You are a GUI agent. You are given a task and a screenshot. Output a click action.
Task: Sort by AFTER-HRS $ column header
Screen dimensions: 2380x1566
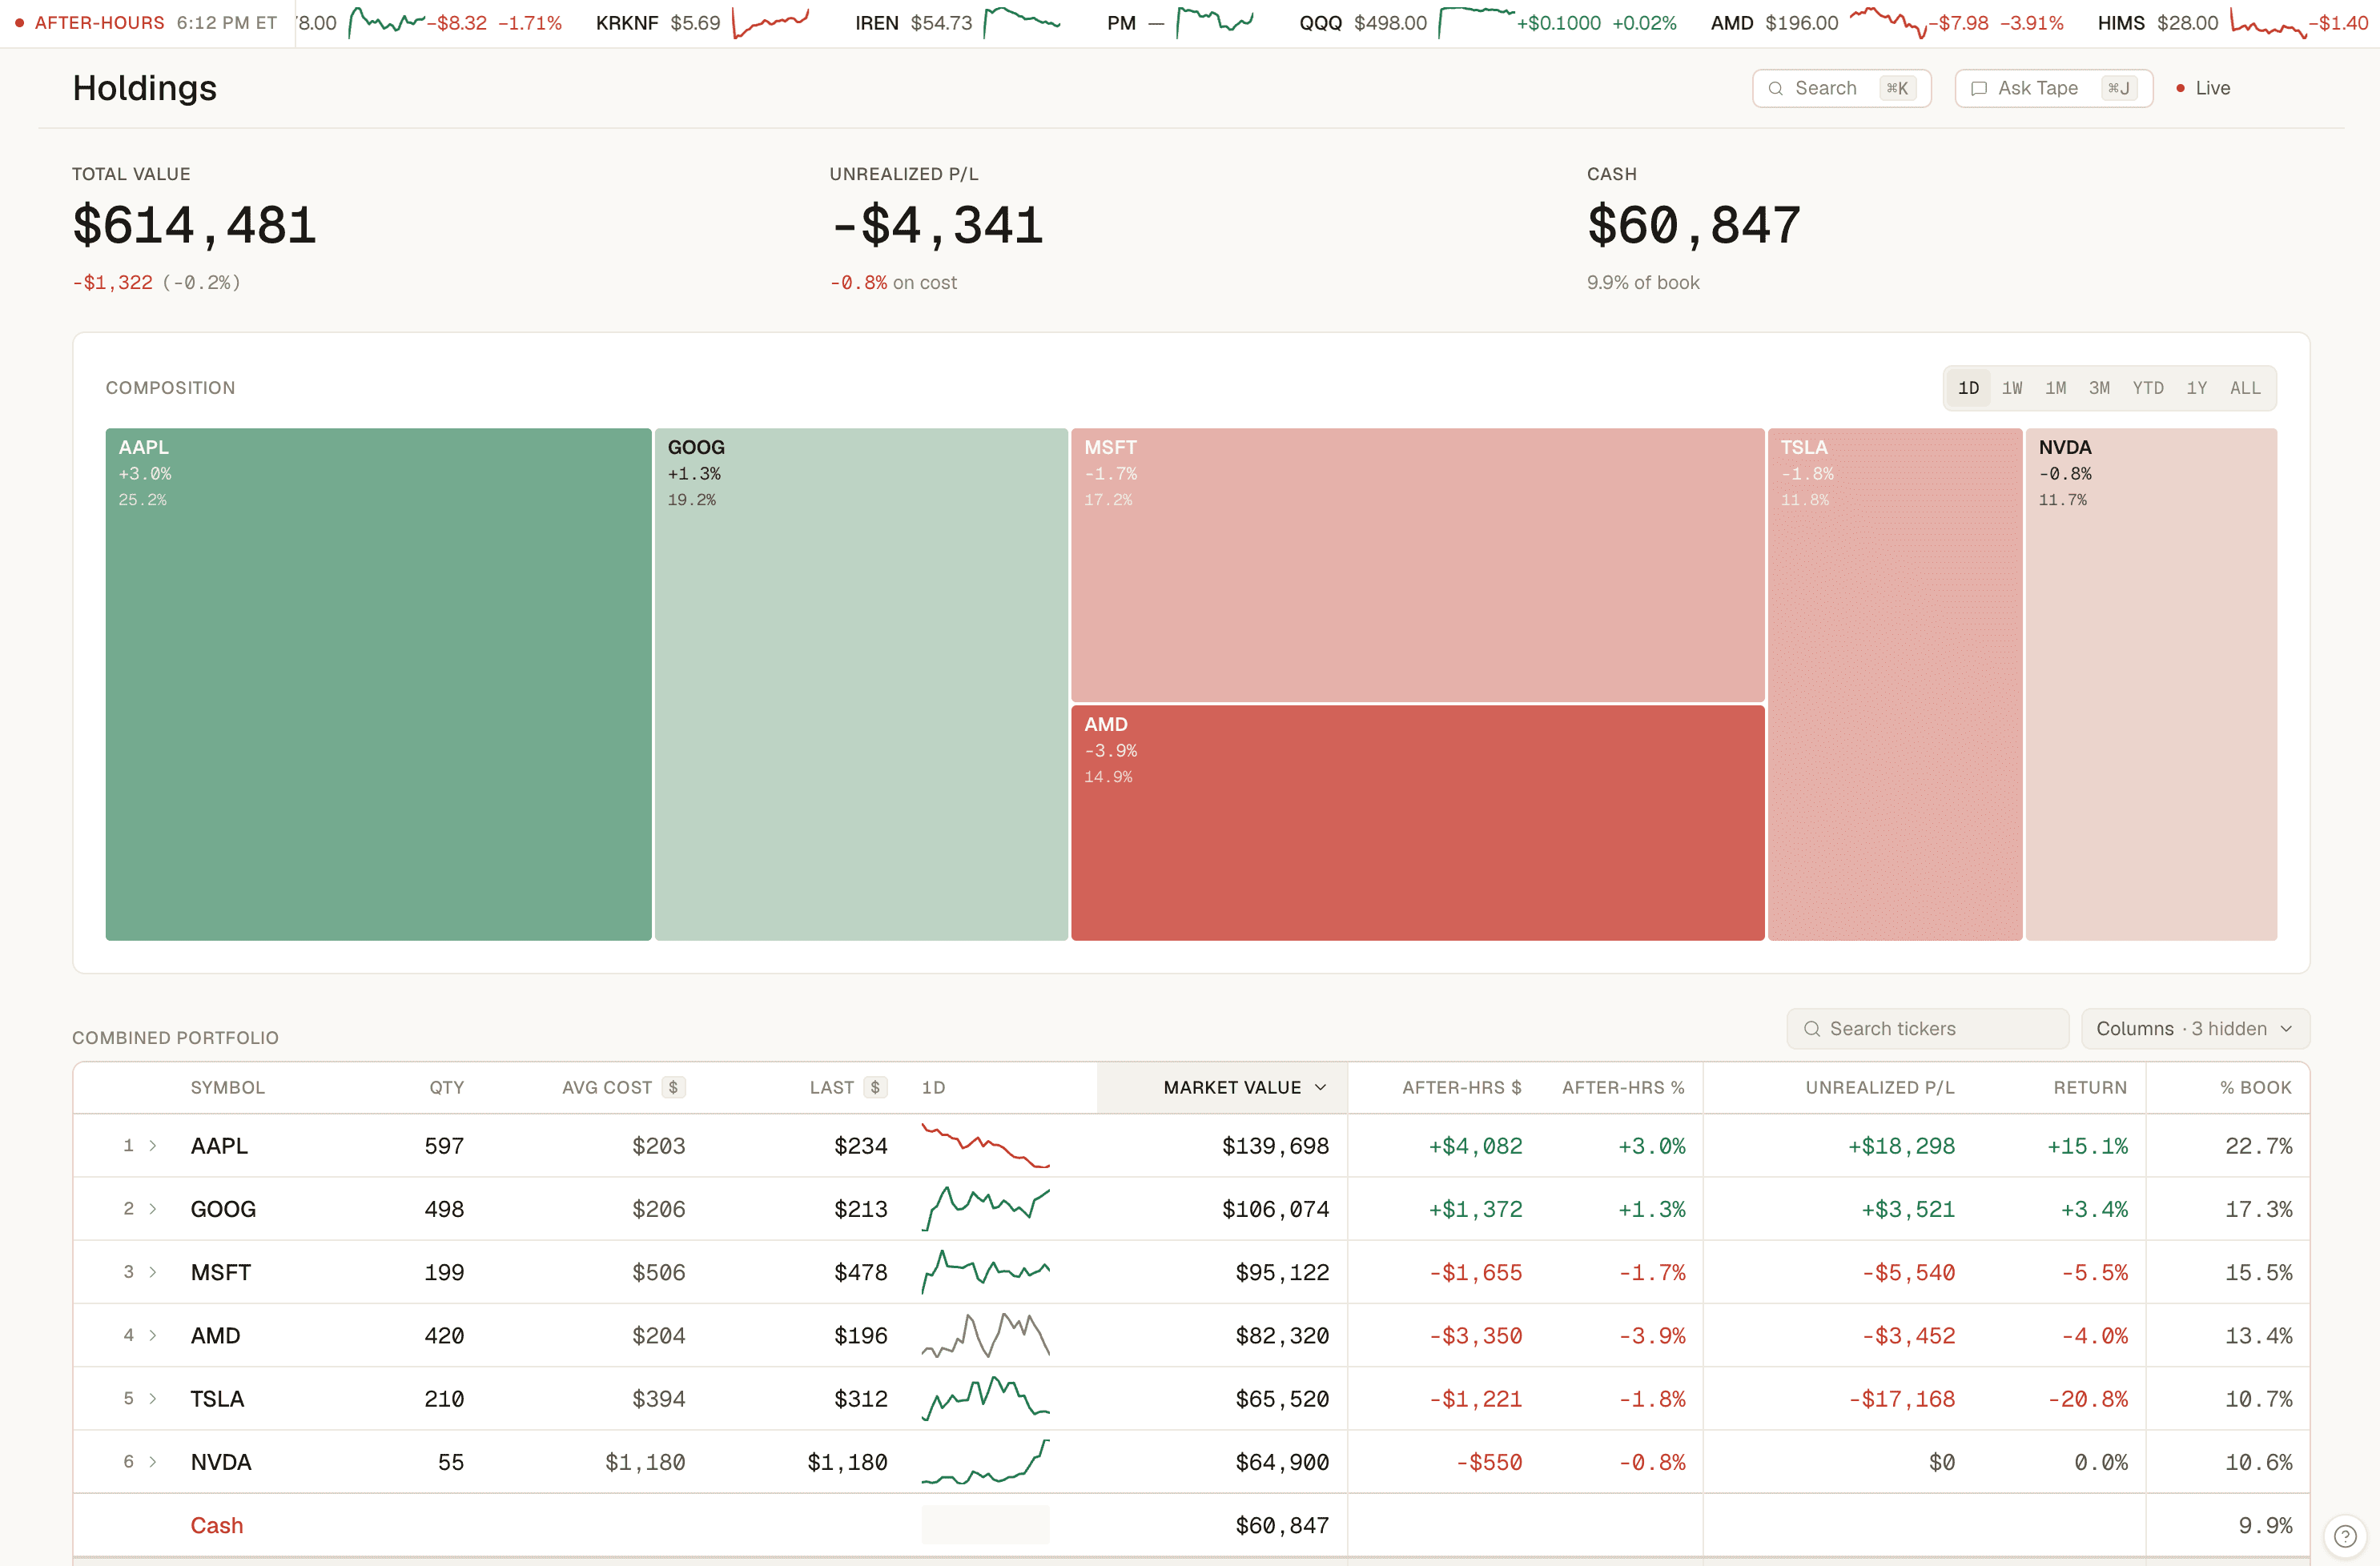pos(1462,1087)
